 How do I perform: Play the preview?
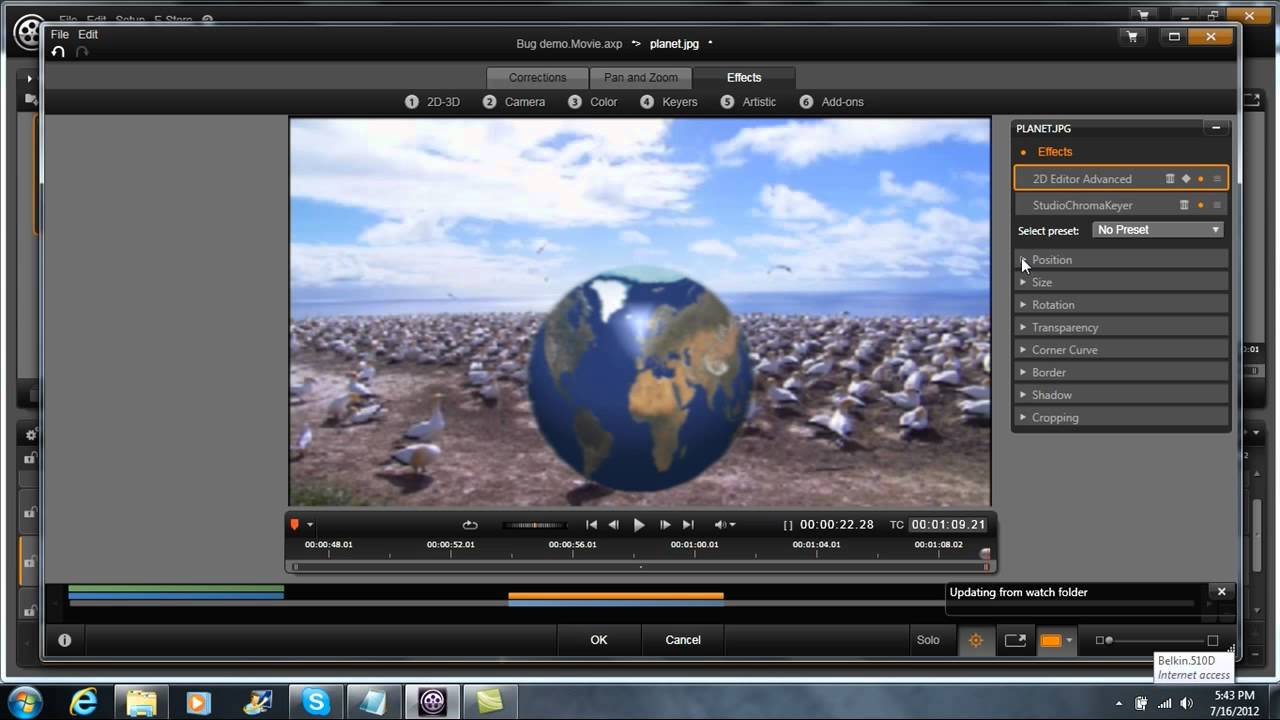[x=639, y=525]
